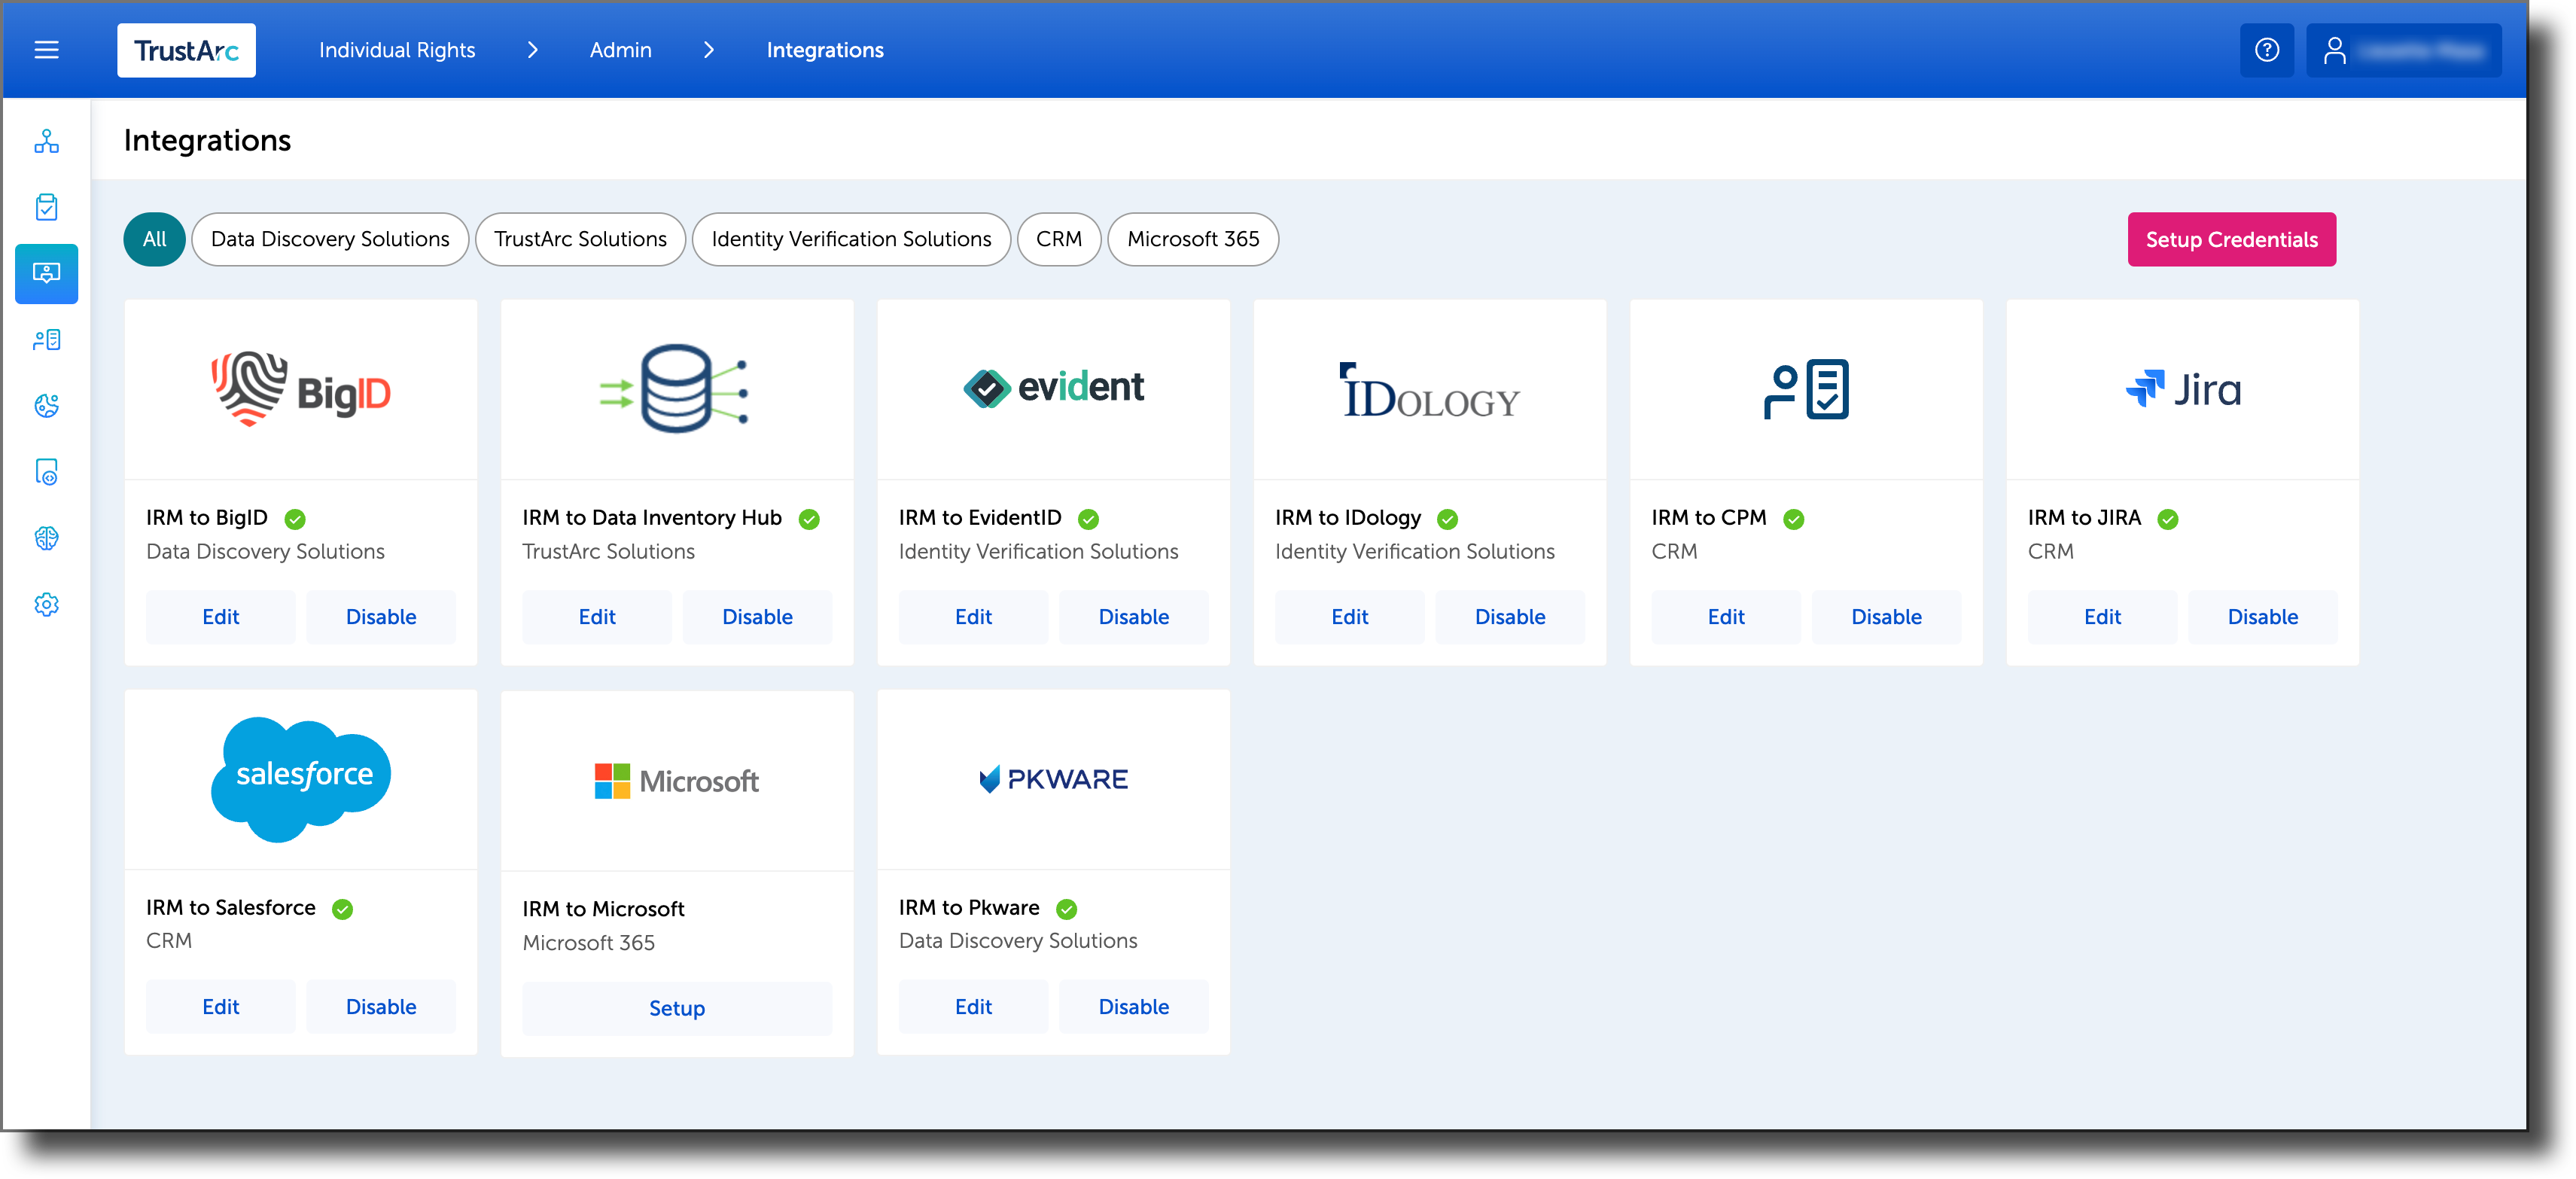This screenshot has width=2576, height=1179.
Task: Filter by Identity Verification Solutions
Action: tap(851, 239)
